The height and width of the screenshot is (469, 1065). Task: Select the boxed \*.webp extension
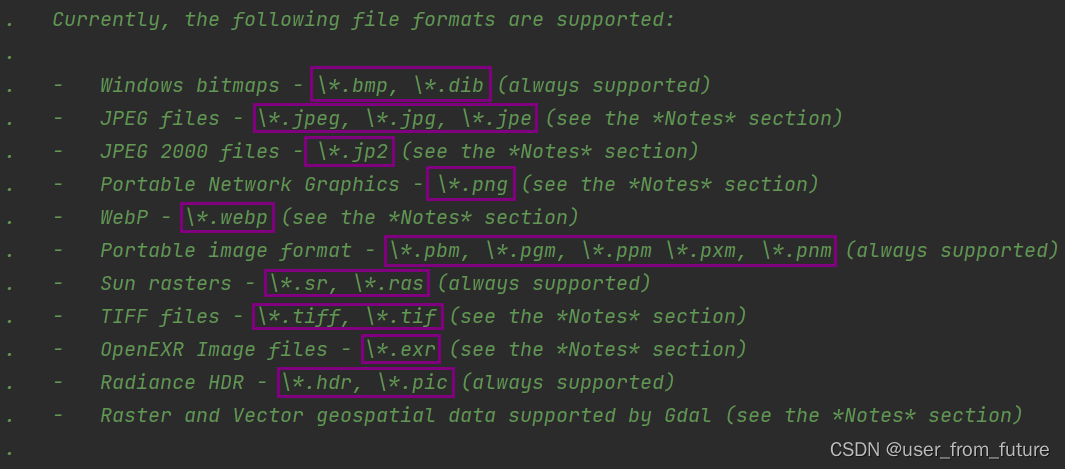[228, 217]
